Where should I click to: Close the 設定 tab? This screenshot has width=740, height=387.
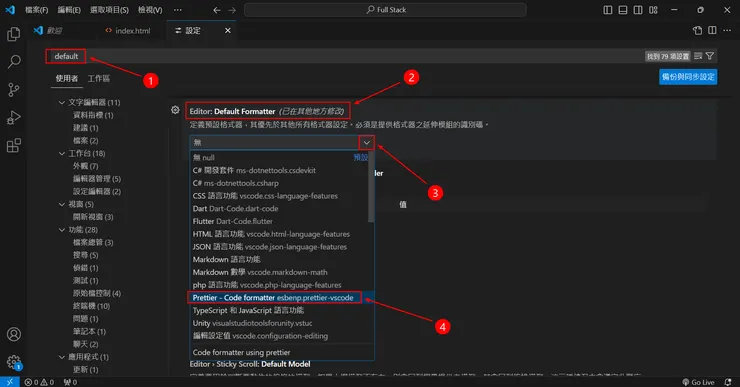pos(228,30)
